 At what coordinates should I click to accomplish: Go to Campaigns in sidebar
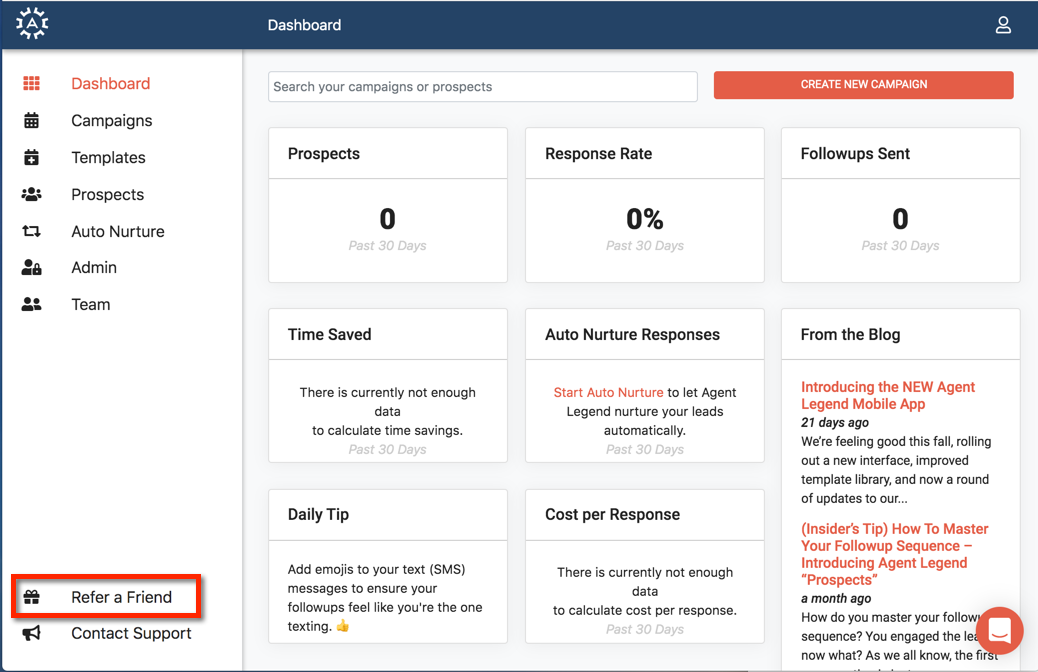(x=112, y=121)
